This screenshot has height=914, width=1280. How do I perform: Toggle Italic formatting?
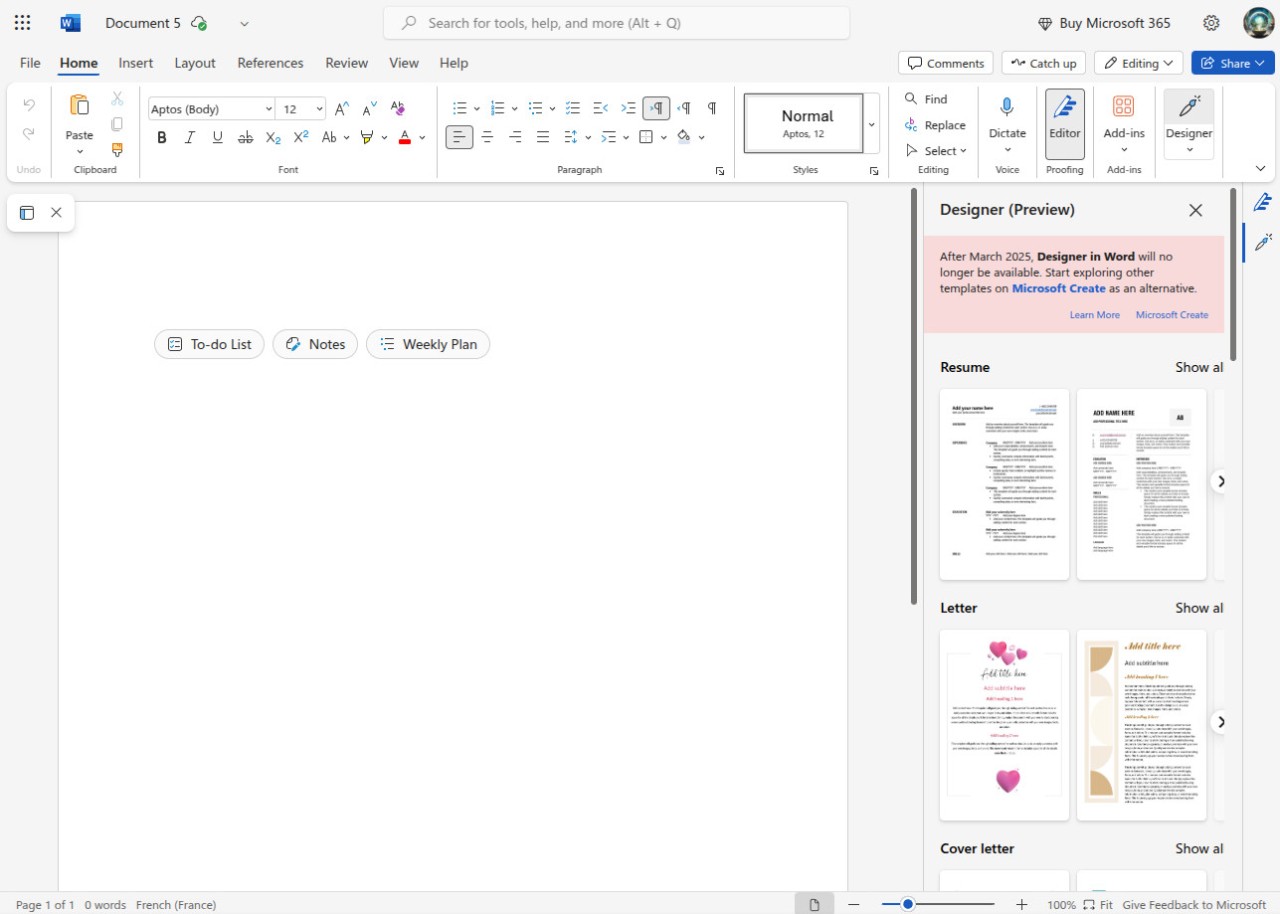189,137
